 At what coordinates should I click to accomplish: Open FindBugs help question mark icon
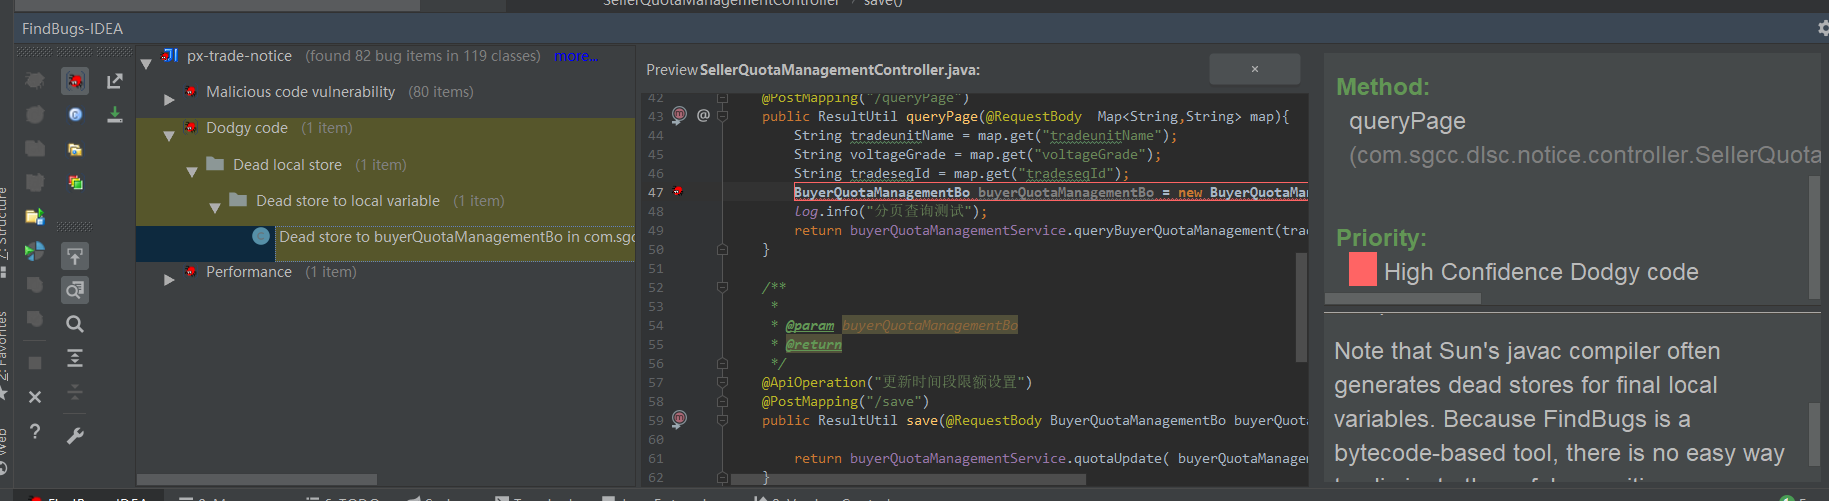pyautogui.click(x=35, y=431)
